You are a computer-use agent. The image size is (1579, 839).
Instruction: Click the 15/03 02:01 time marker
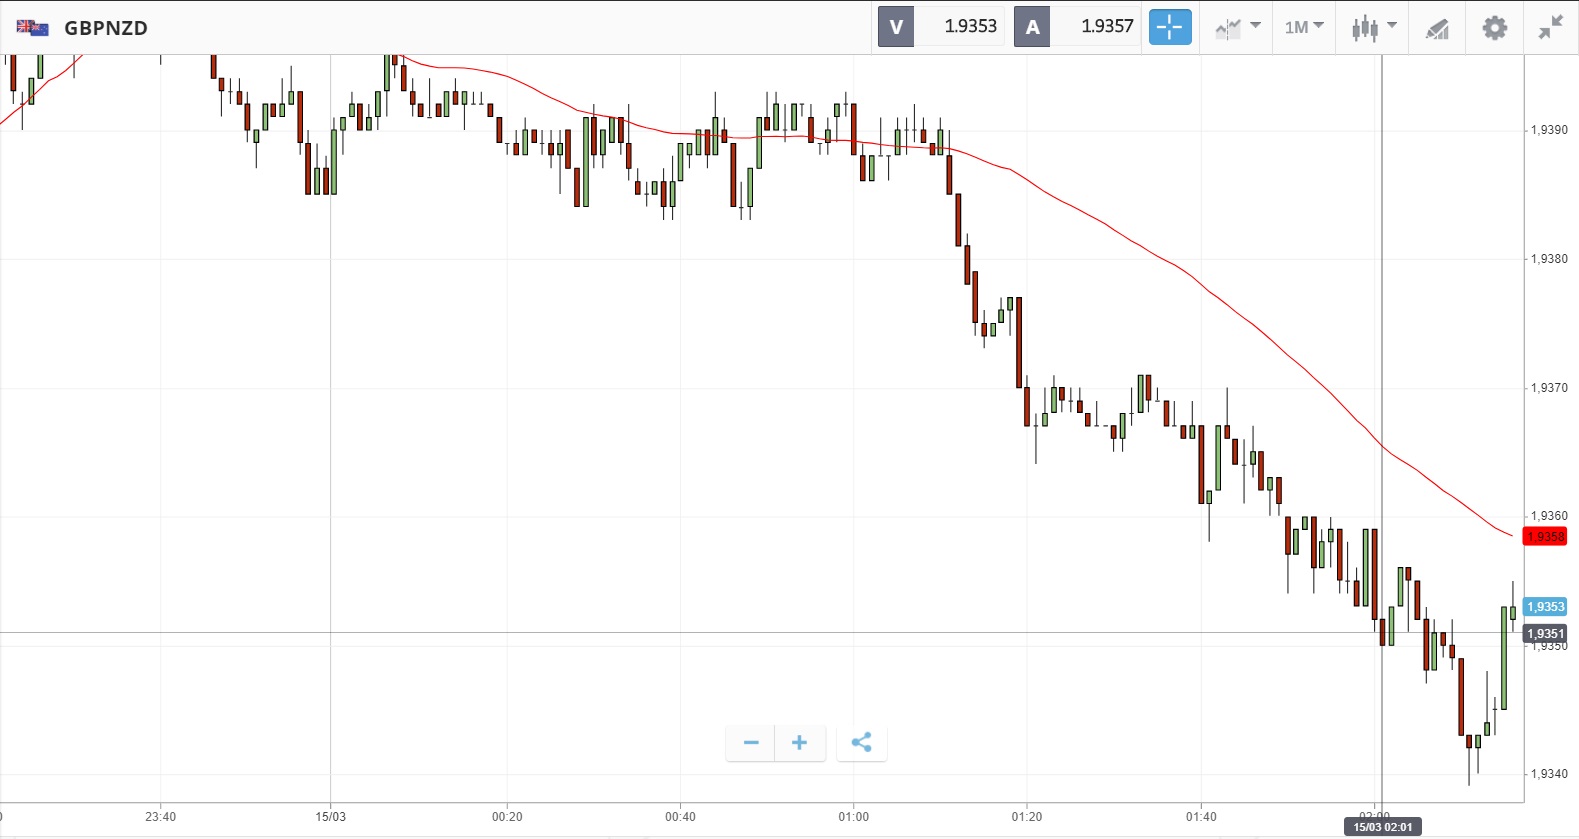(1383, 827)
